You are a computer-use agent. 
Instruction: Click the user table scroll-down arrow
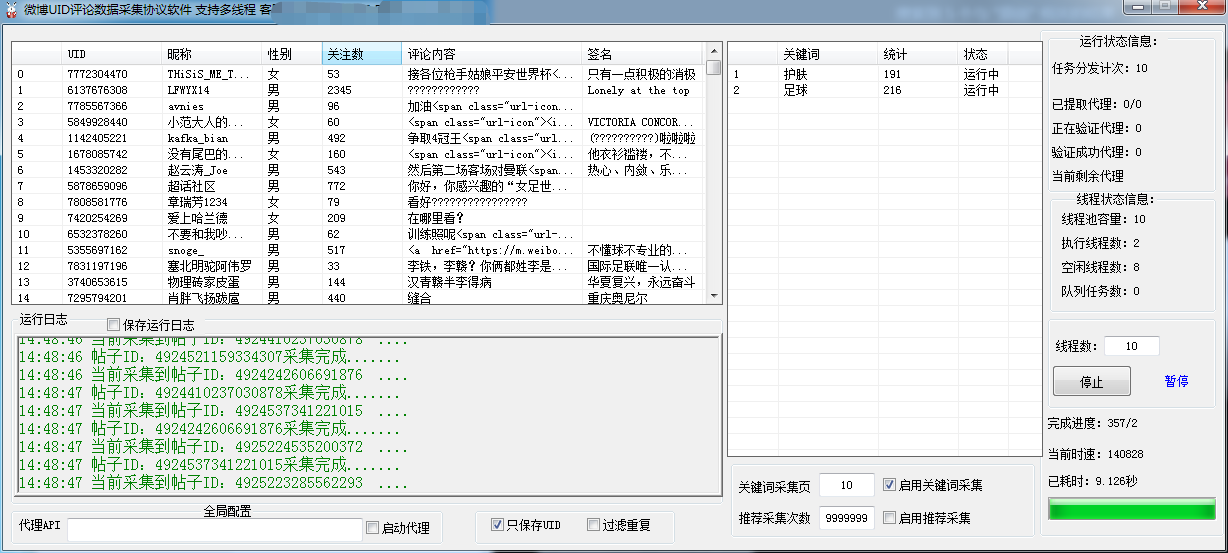tap(713, 295)
